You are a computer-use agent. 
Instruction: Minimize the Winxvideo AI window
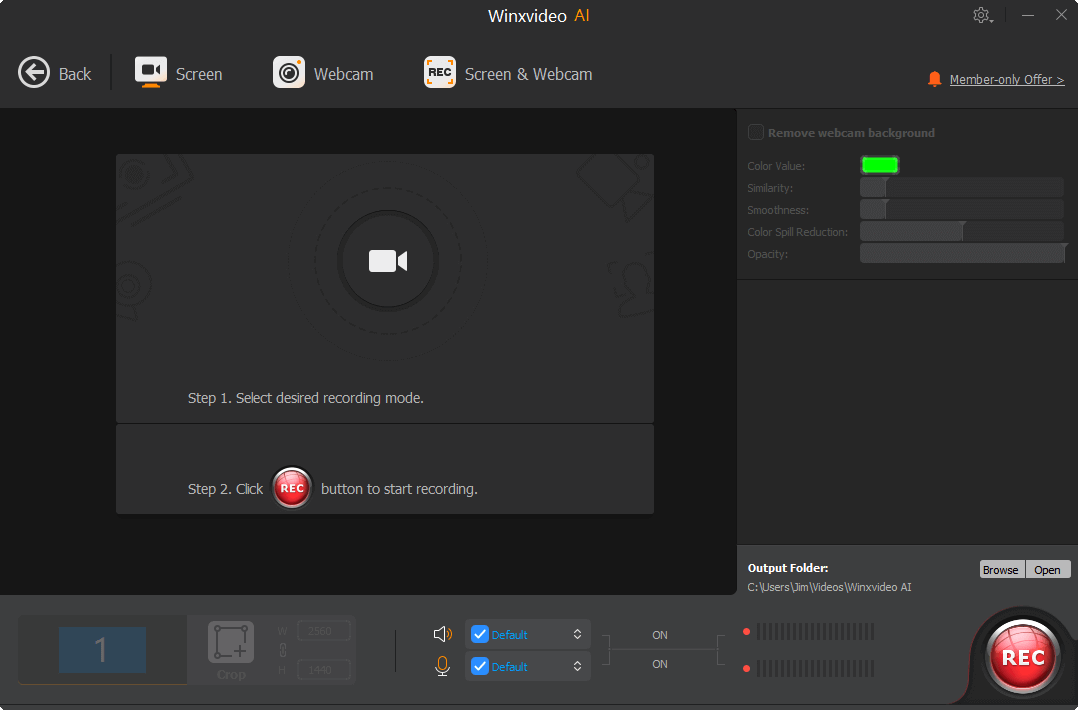(1028, 15)
